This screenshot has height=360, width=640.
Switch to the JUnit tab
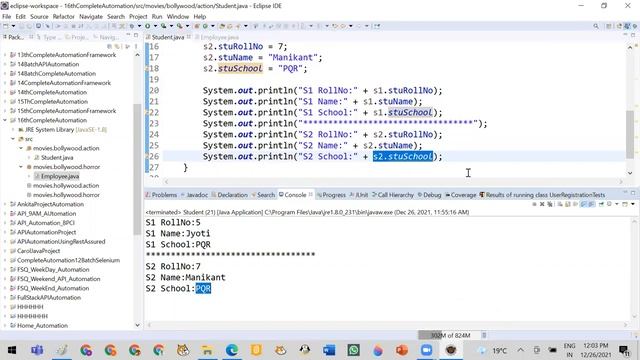point(359,195)
